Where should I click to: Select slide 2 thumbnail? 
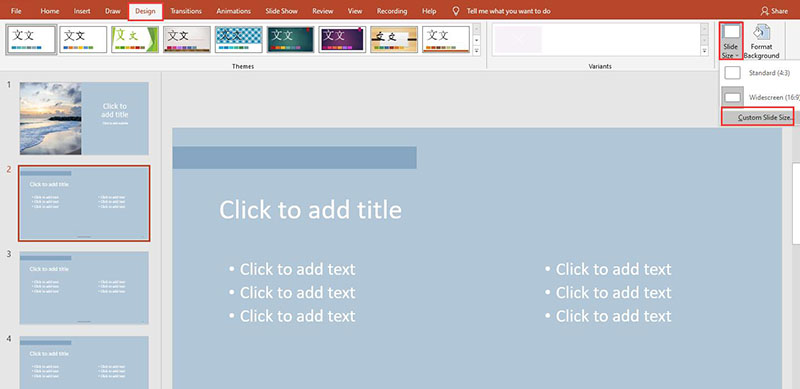click(84, 203)
